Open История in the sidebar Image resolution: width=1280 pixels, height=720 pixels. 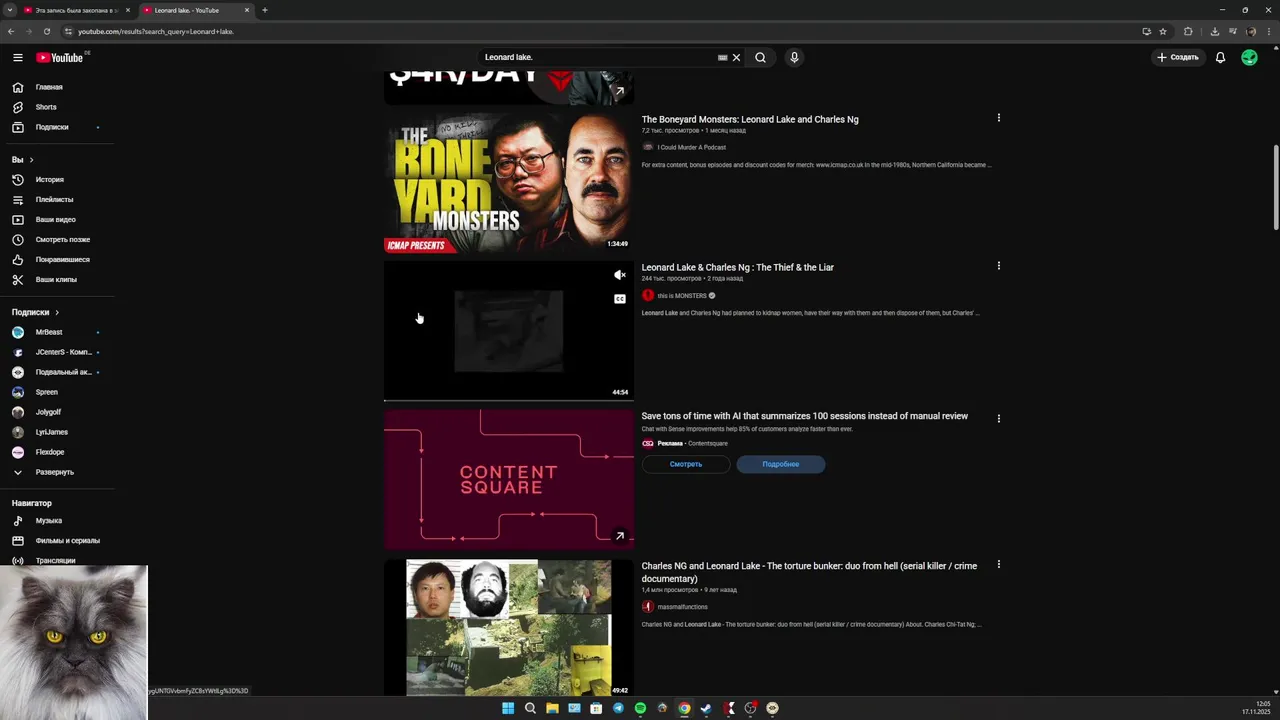pyautogui.click(x=49, y=180)
